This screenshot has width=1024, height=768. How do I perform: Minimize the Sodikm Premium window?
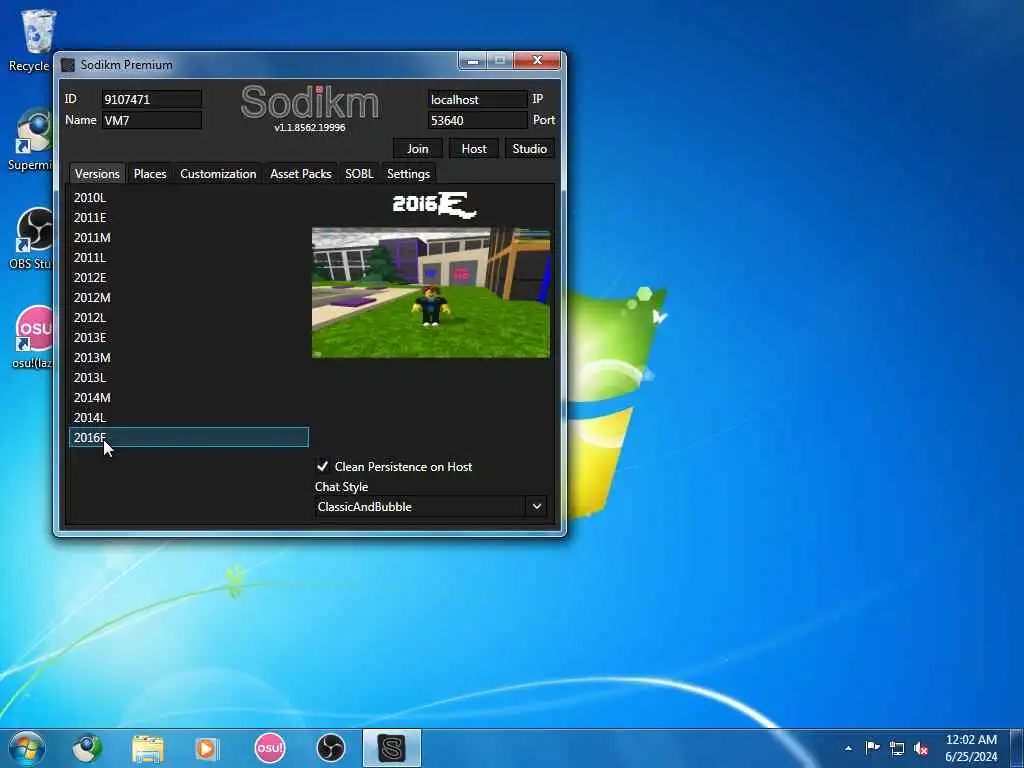pyautogui.click(x=473, y=61)
